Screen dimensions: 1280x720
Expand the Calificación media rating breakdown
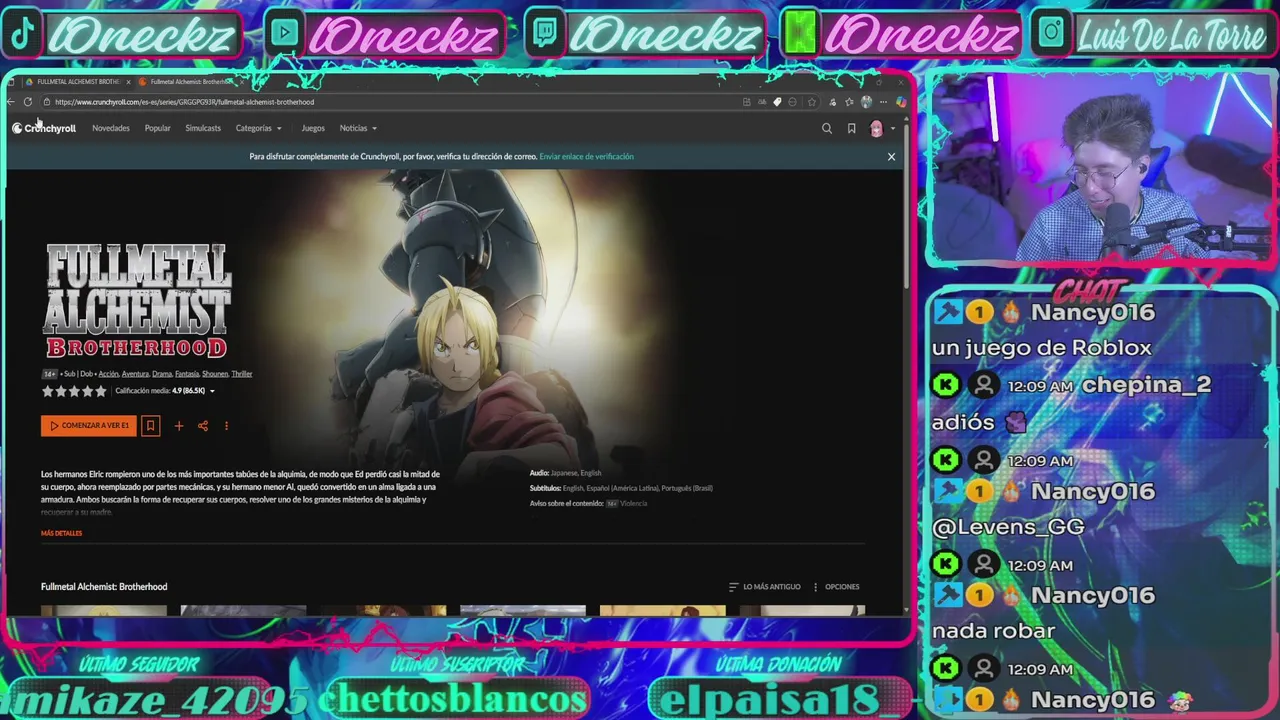tap(165, 391)
